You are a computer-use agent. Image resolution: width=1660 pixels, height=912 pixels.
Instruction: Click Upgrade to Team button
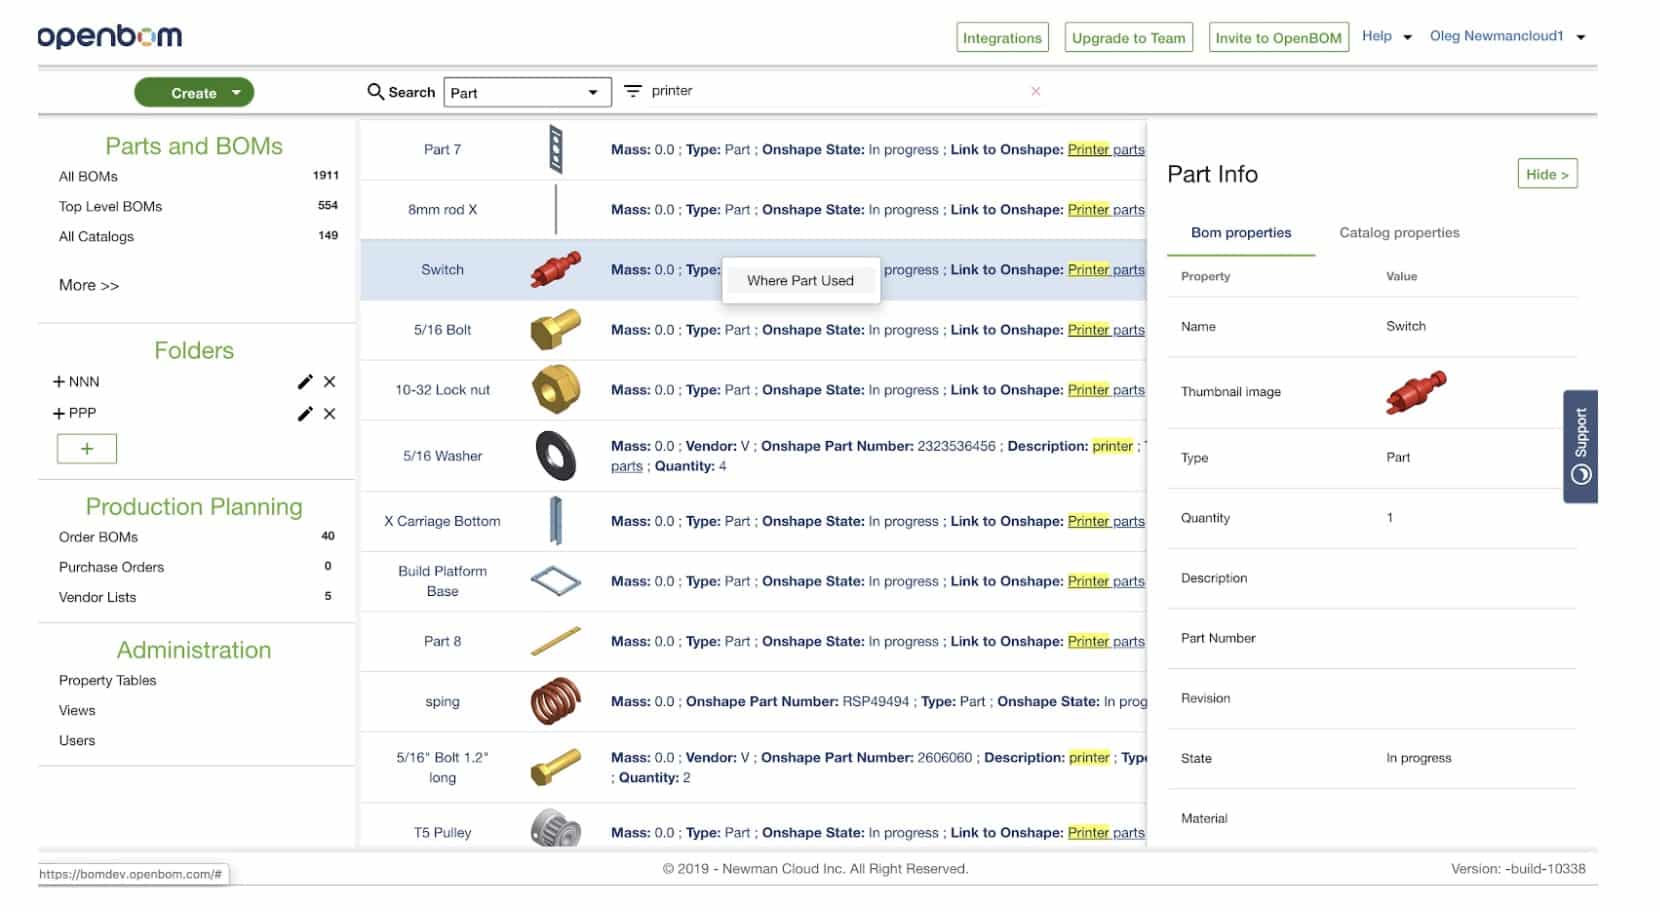tap(1128, 38)
